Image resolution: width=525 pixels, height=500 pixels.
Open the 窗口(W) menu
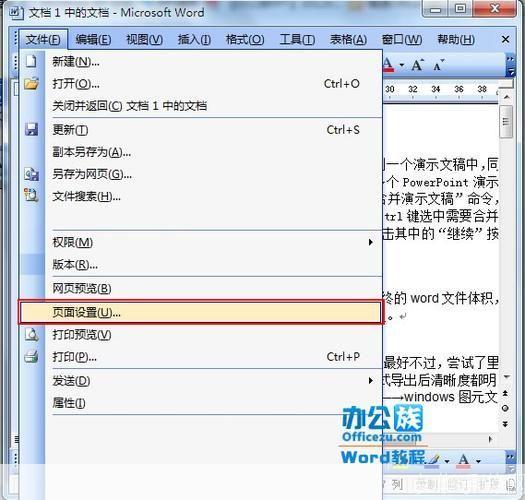click(402, 40)
